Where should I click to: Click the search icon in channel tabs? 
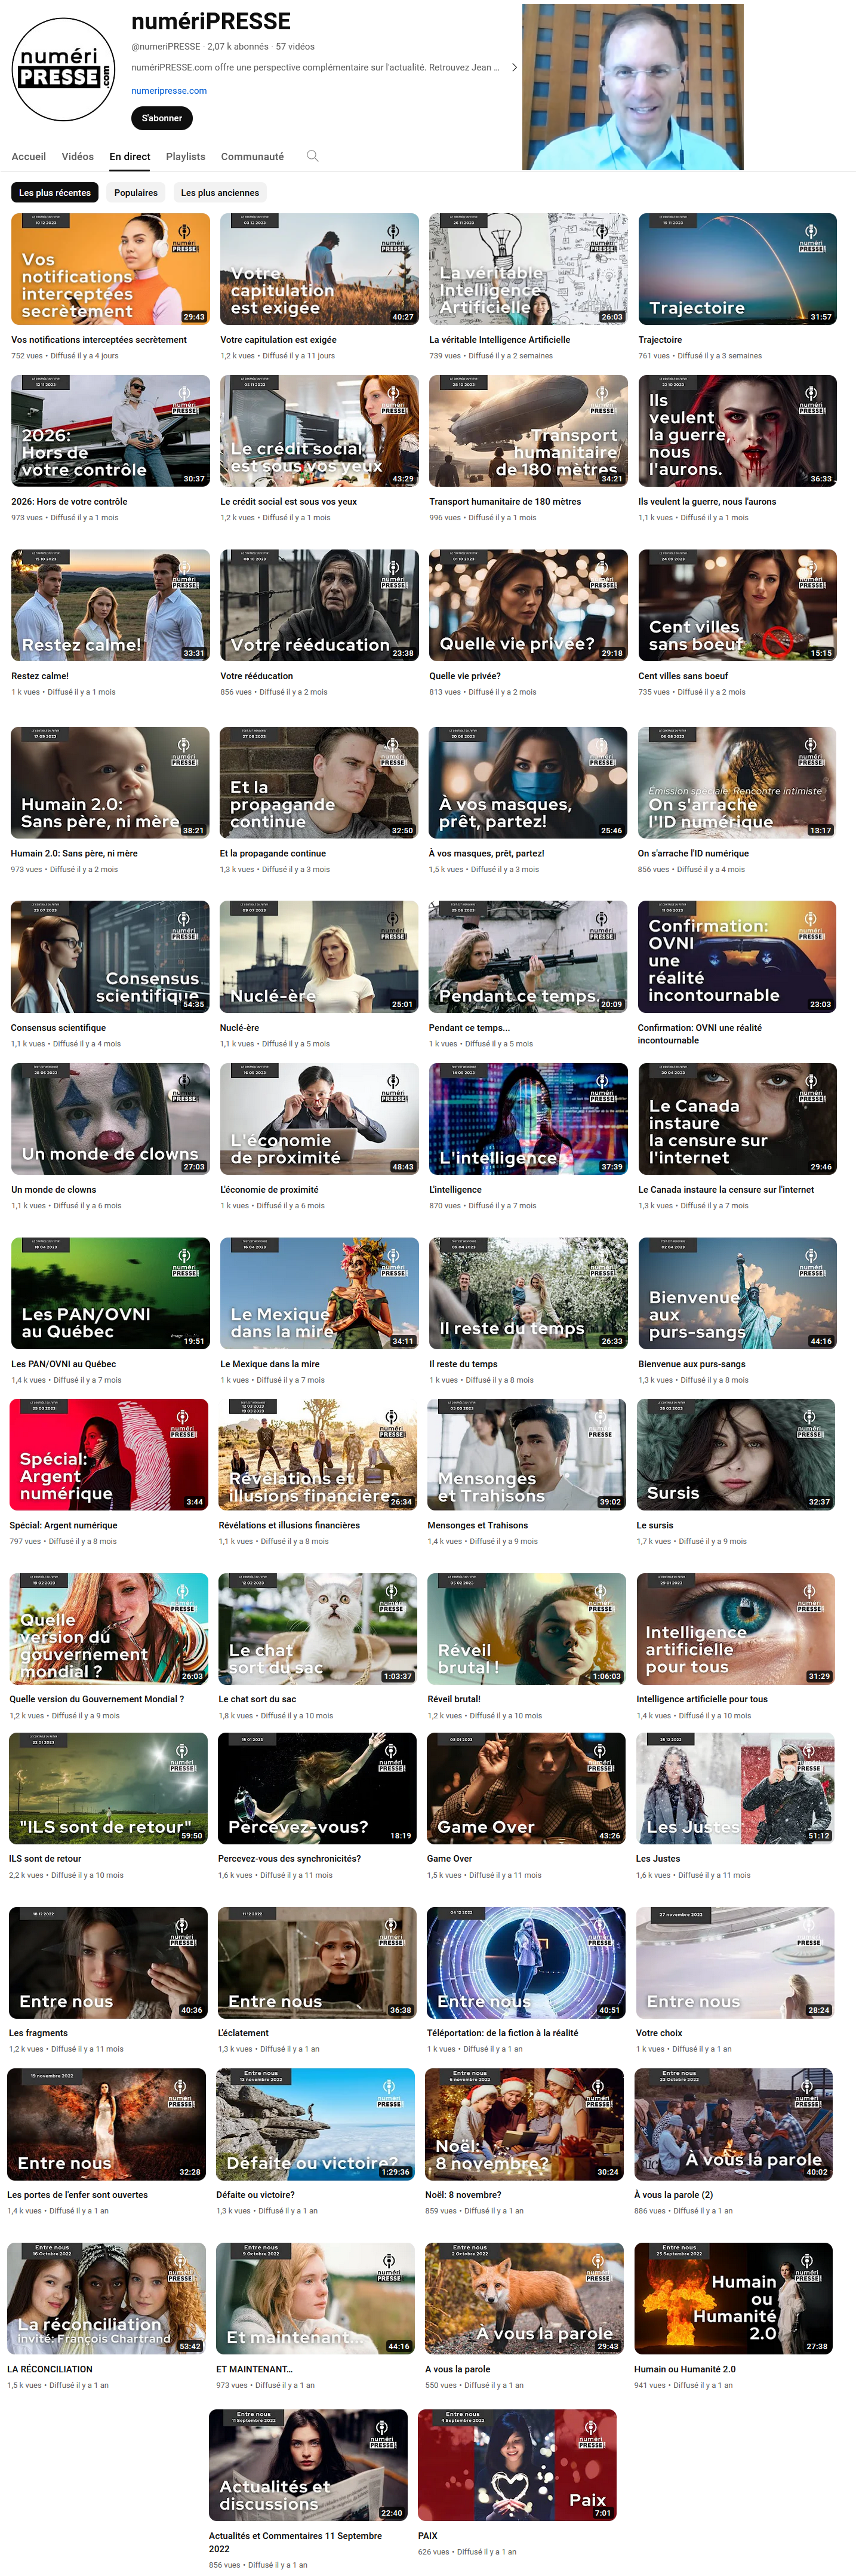point(312,156)
